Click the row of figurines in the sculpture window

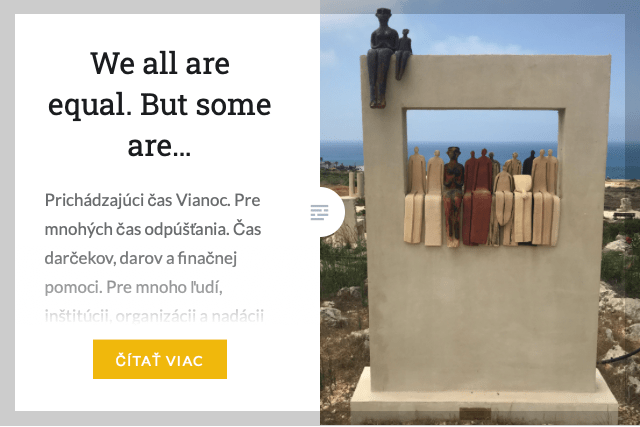(x=482, y=197)
